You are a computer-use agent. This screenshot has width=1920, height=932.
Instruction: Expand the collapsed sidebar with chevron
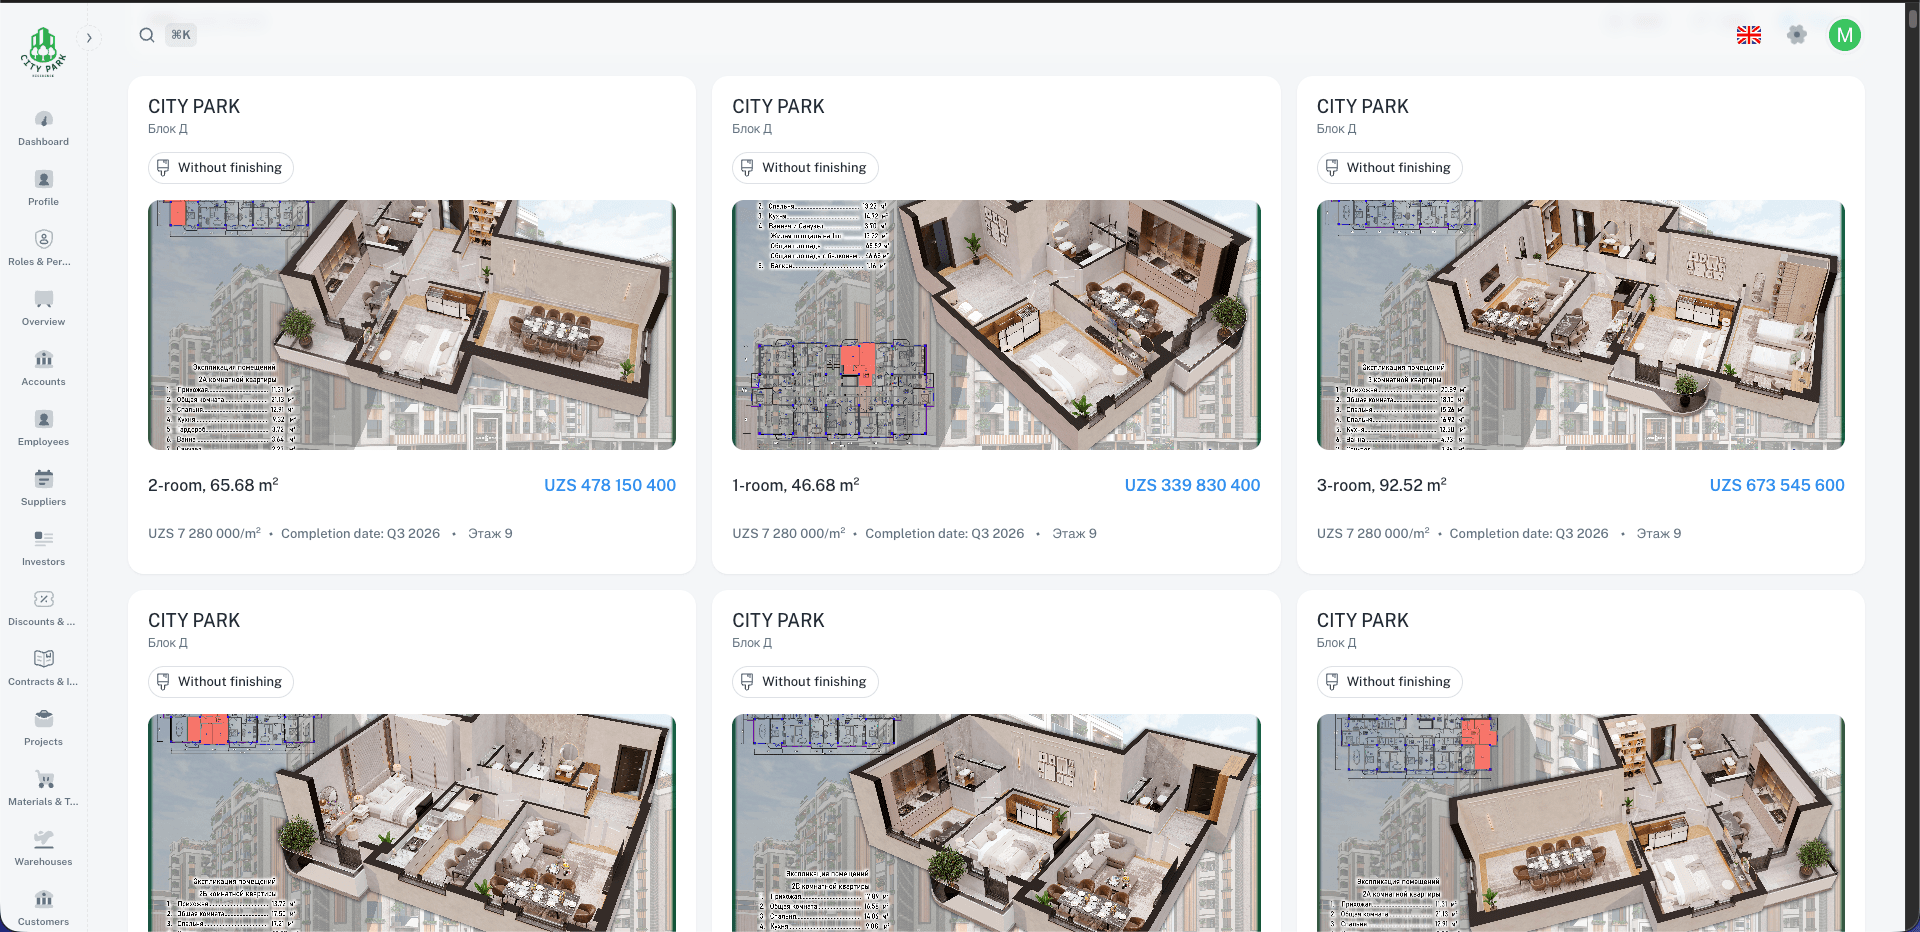[x=89, y=38]
